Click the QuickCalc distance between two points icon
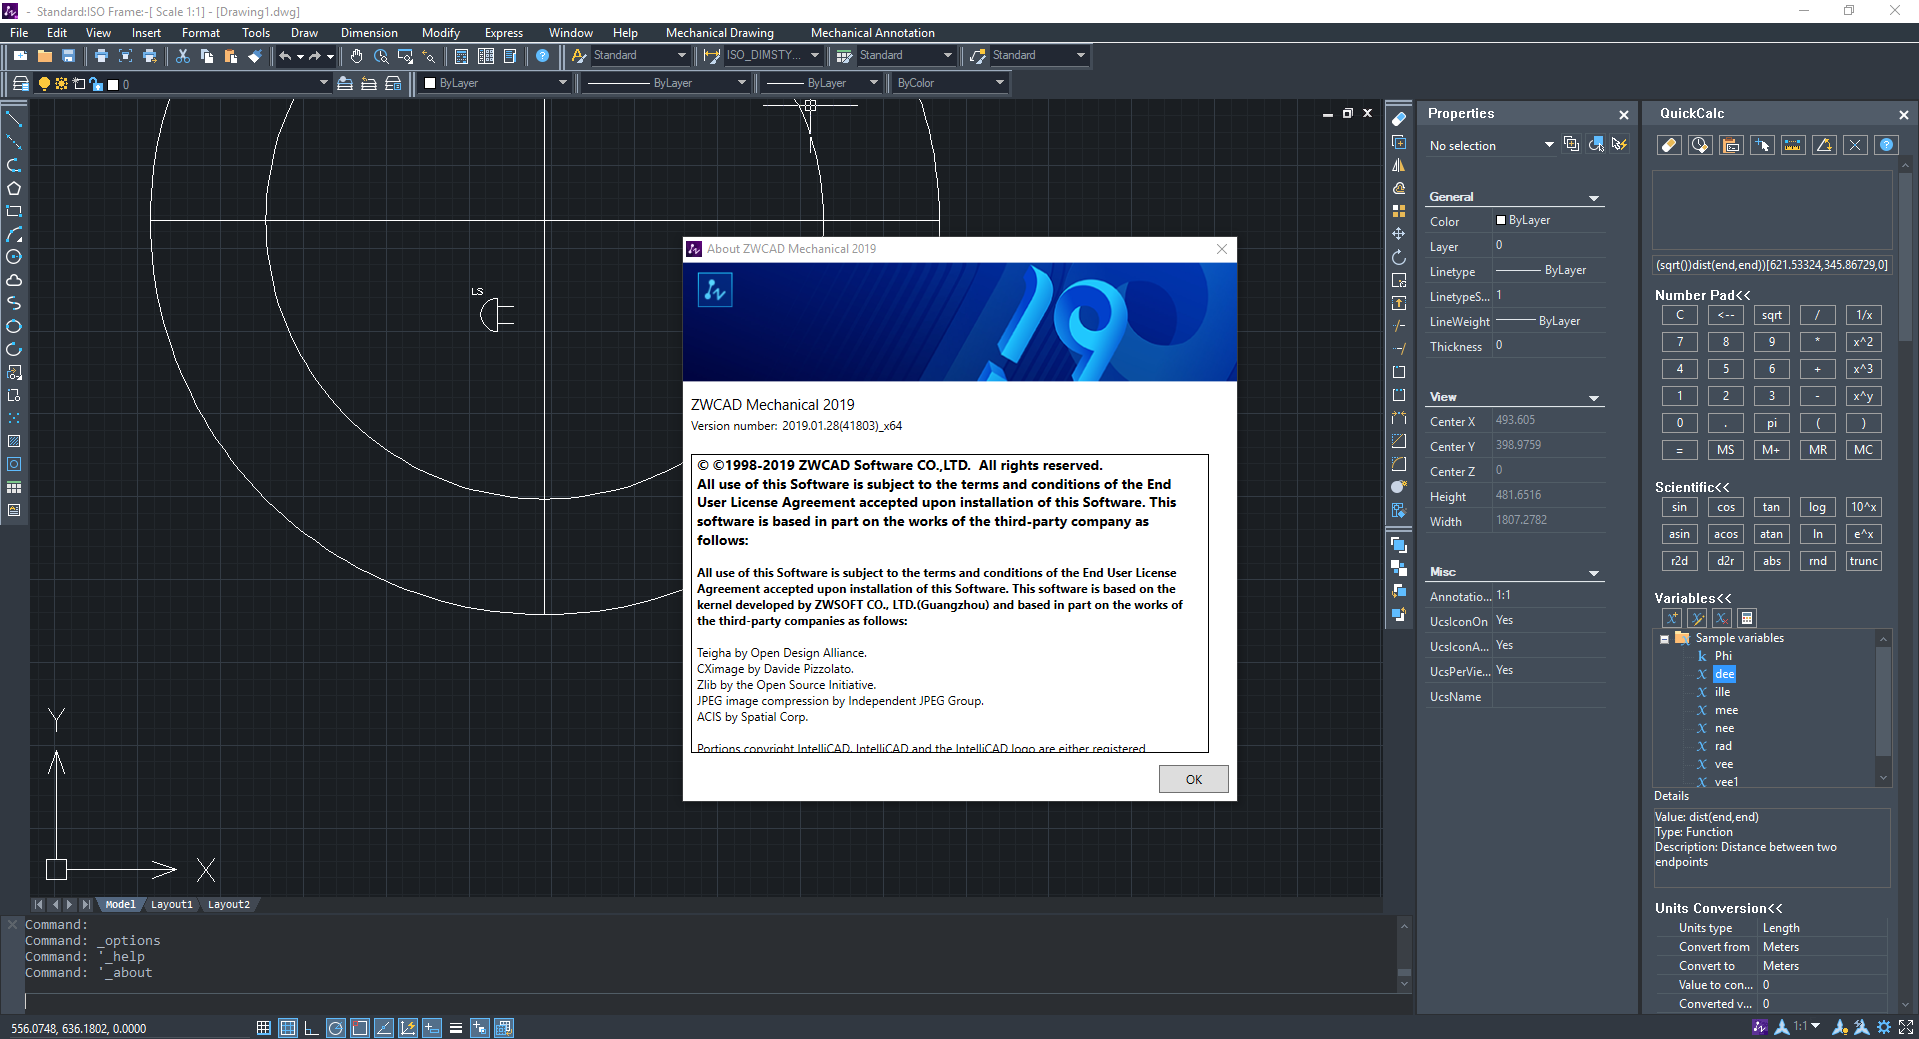This screenshot has width=1919, height=1039. point(1793,146)
